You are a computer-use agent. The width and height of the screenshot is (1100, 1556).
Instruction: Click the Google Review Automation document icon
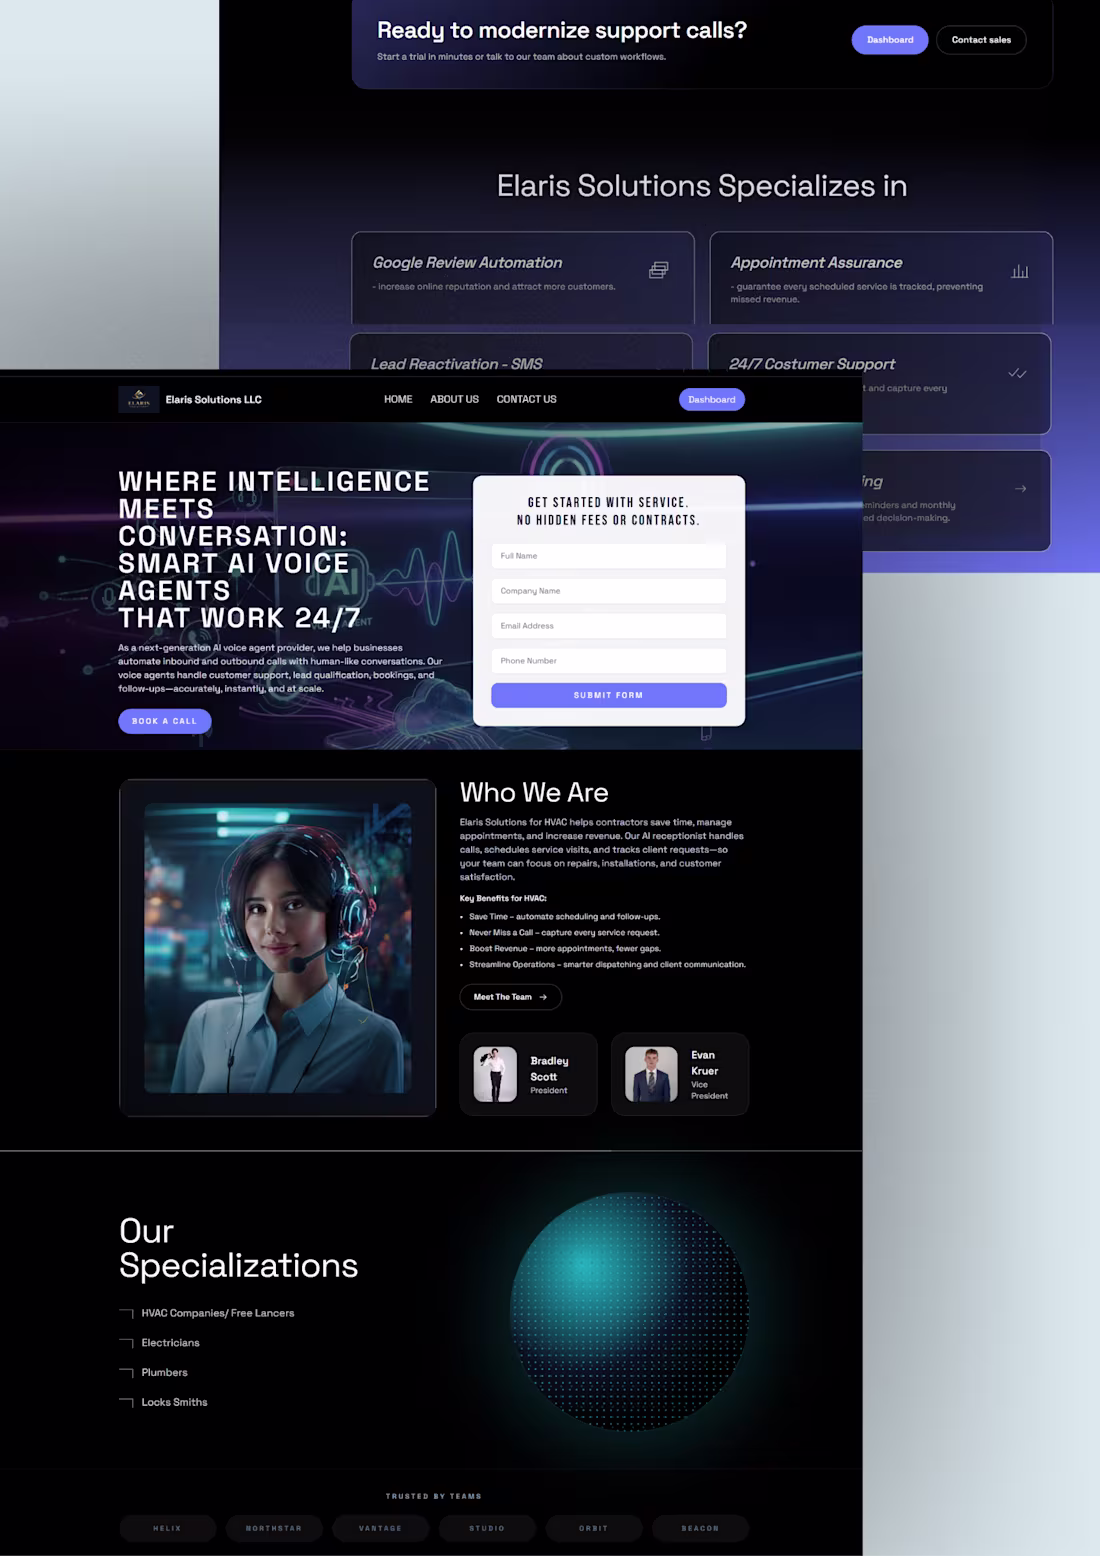point(658,269)
